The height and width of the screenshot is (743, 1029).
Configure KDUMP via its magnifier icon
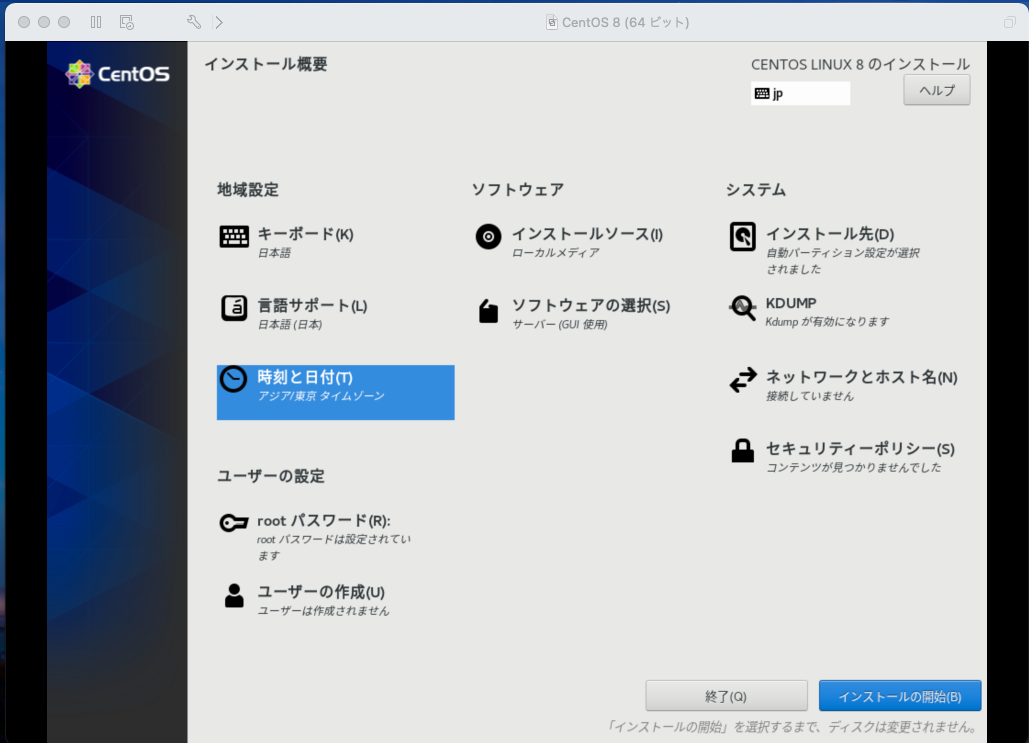(742, 308)
